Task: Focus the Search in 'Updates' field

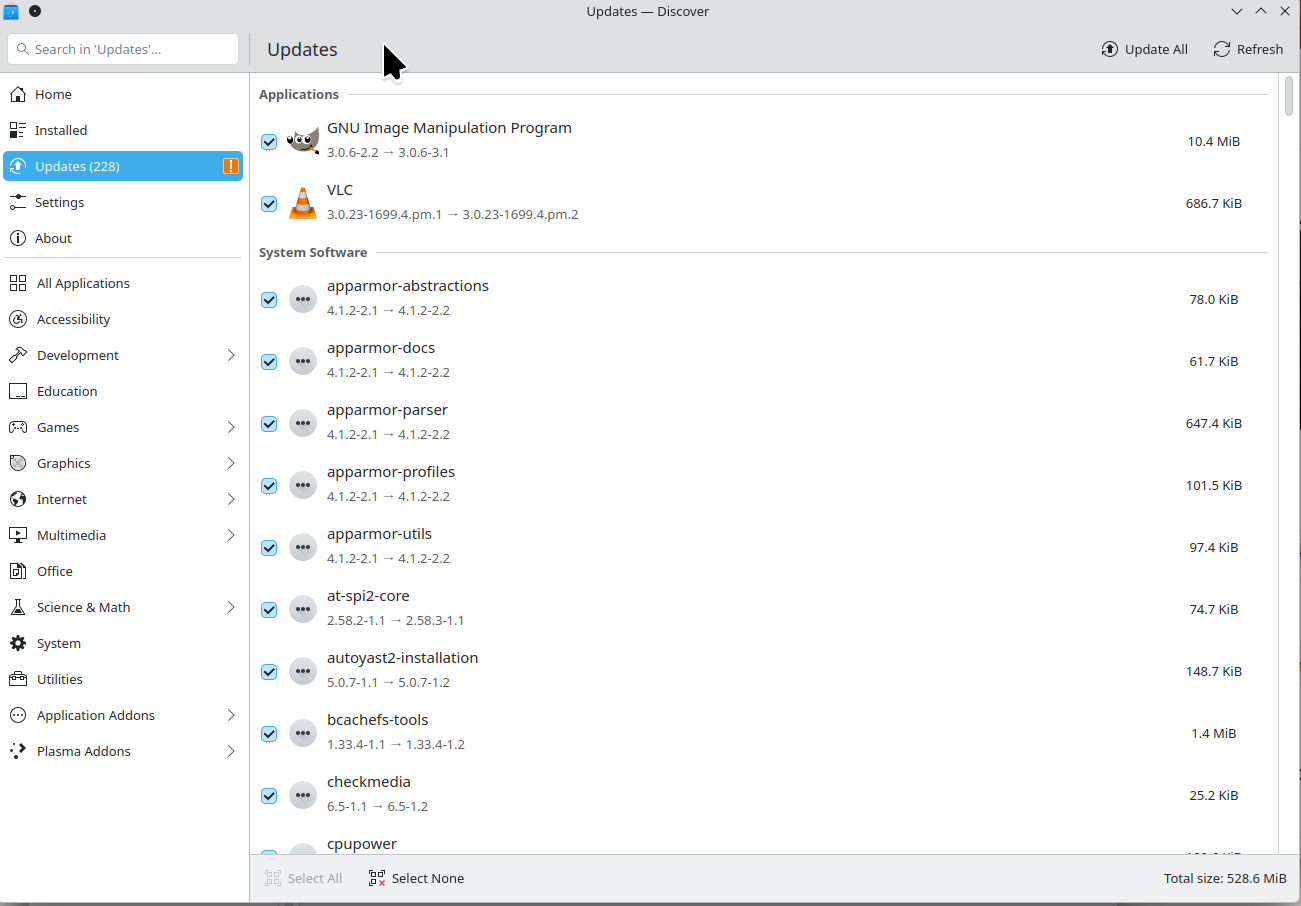Action: [123, 49]
